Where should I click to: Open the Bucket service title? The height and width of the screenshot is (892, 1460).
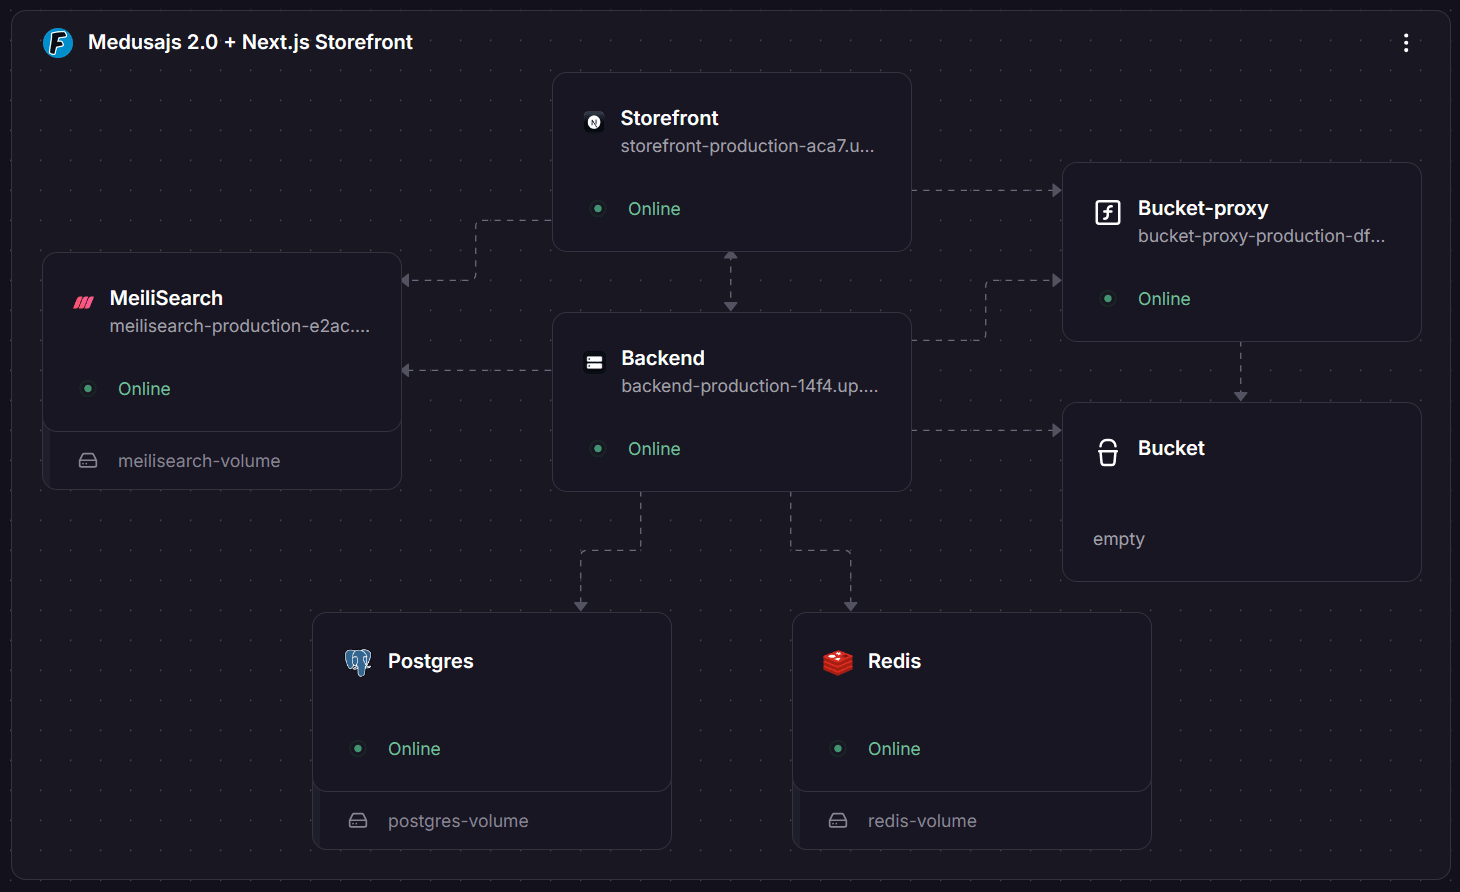click(1171, 448)
